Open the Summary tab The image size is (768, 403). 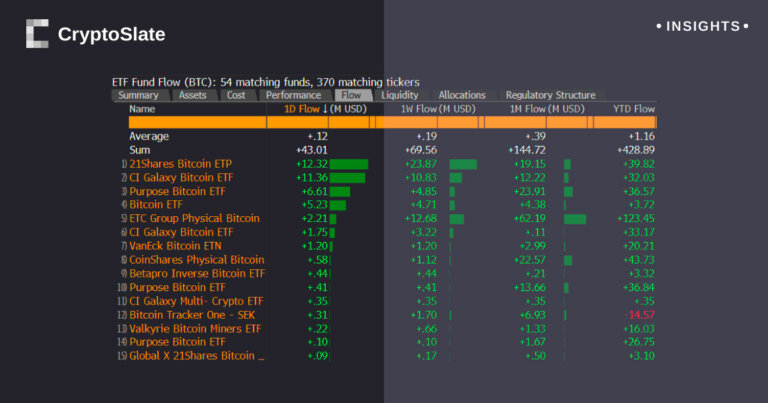tap(138, 95)
